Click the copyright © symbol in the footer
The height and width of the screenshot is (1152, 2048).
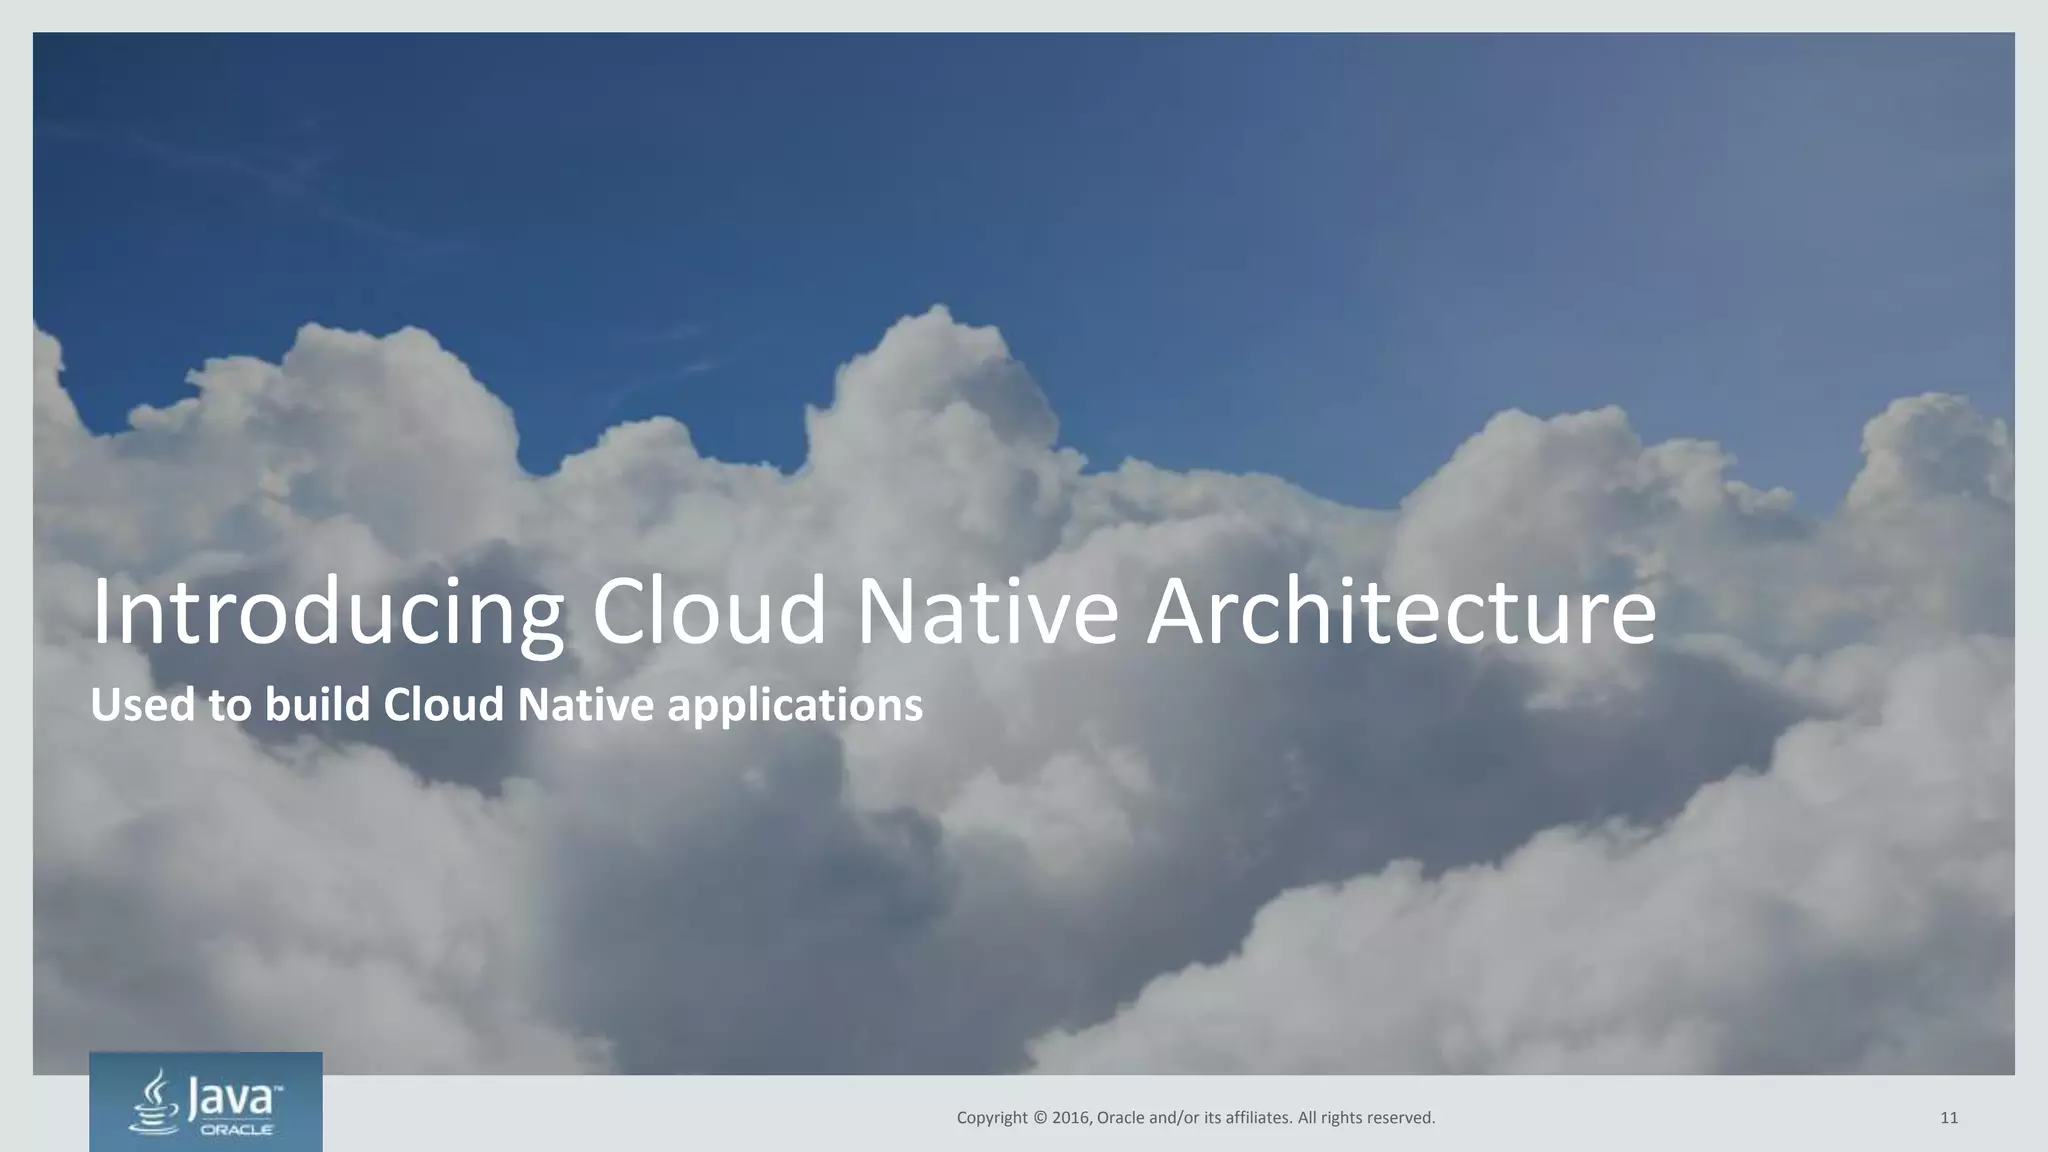[1039, 1118]
